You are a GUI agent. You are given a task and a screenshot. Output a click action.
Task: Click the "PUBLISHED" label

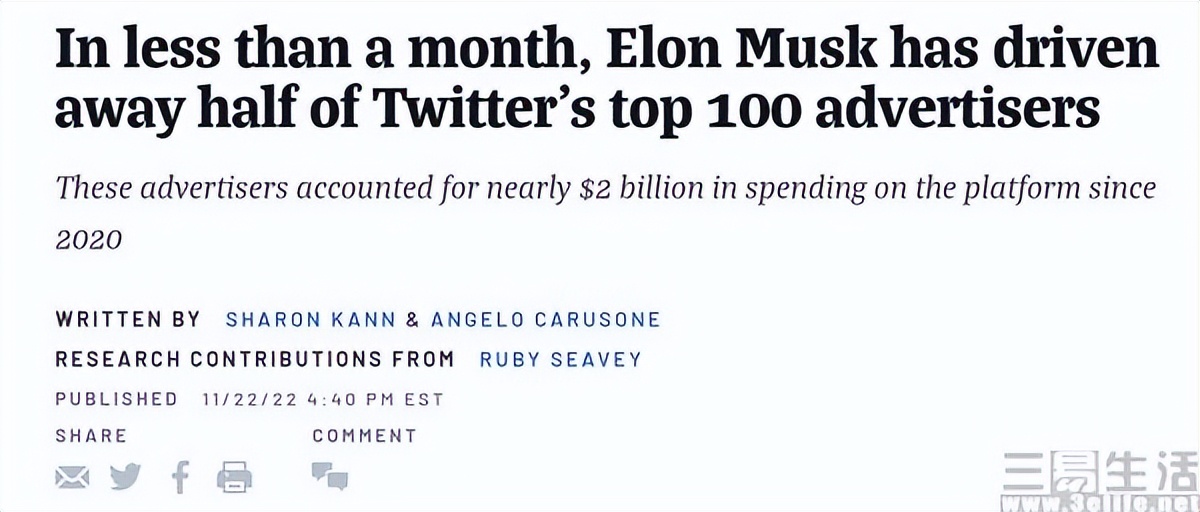coord(116,399)
